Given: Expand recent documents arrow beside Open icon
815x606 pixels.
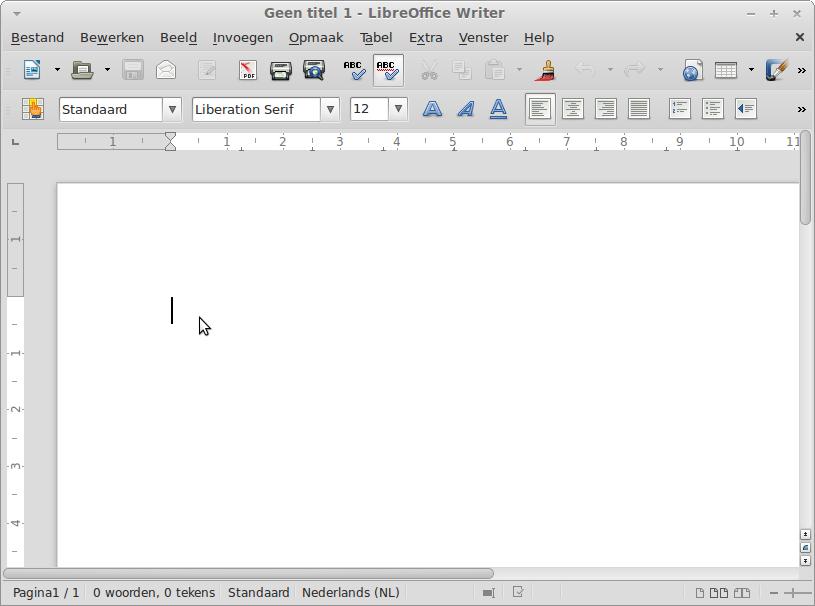Looking at the screenshot, I should pyautogui.click(x=107, y=70).
